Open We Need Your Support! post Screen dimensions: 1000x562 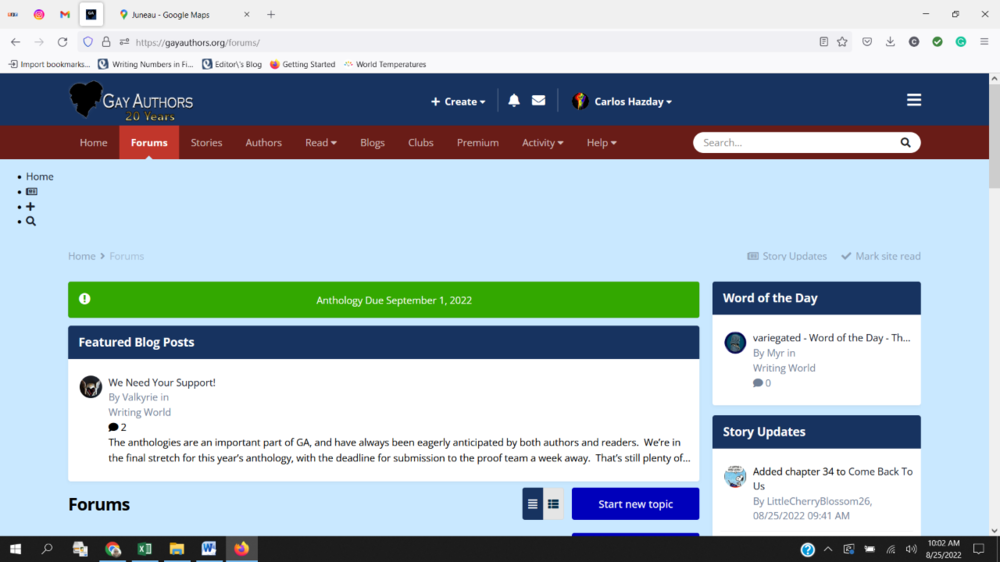162,382
